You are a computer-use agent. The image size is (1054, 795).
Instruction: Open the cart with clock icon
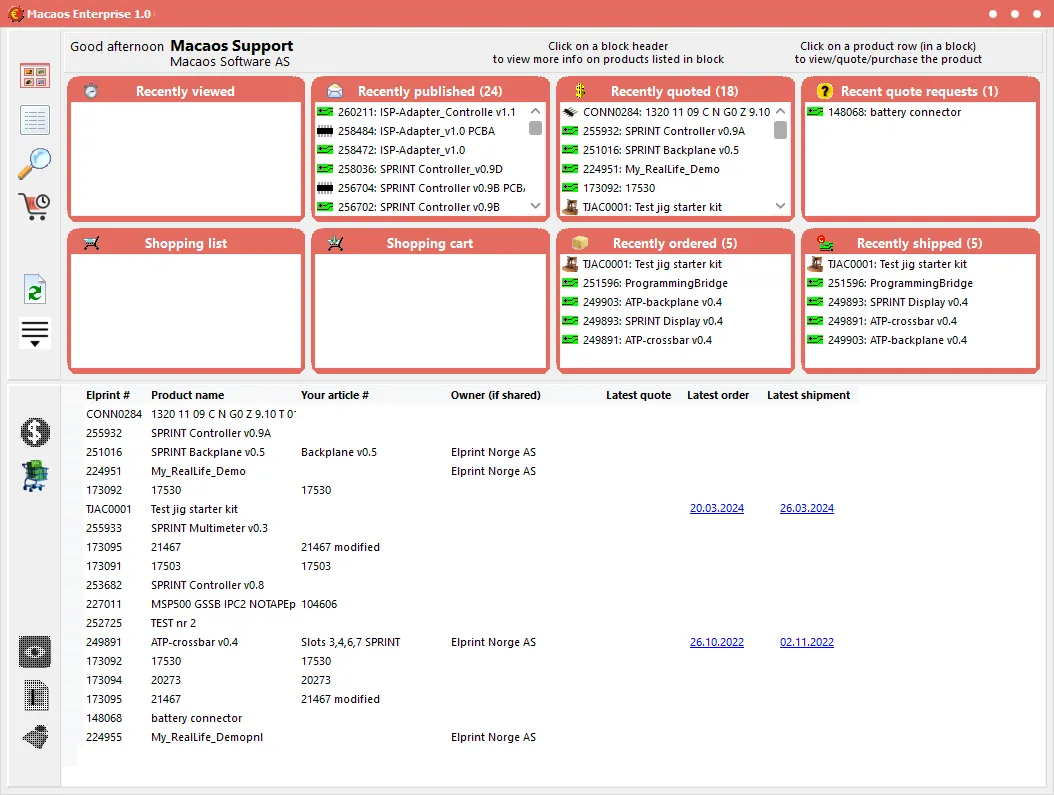[35, 206]
